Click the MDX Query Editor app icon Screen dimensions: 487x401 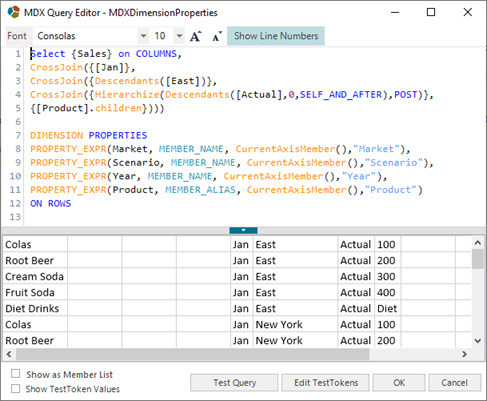pos(14,12)
